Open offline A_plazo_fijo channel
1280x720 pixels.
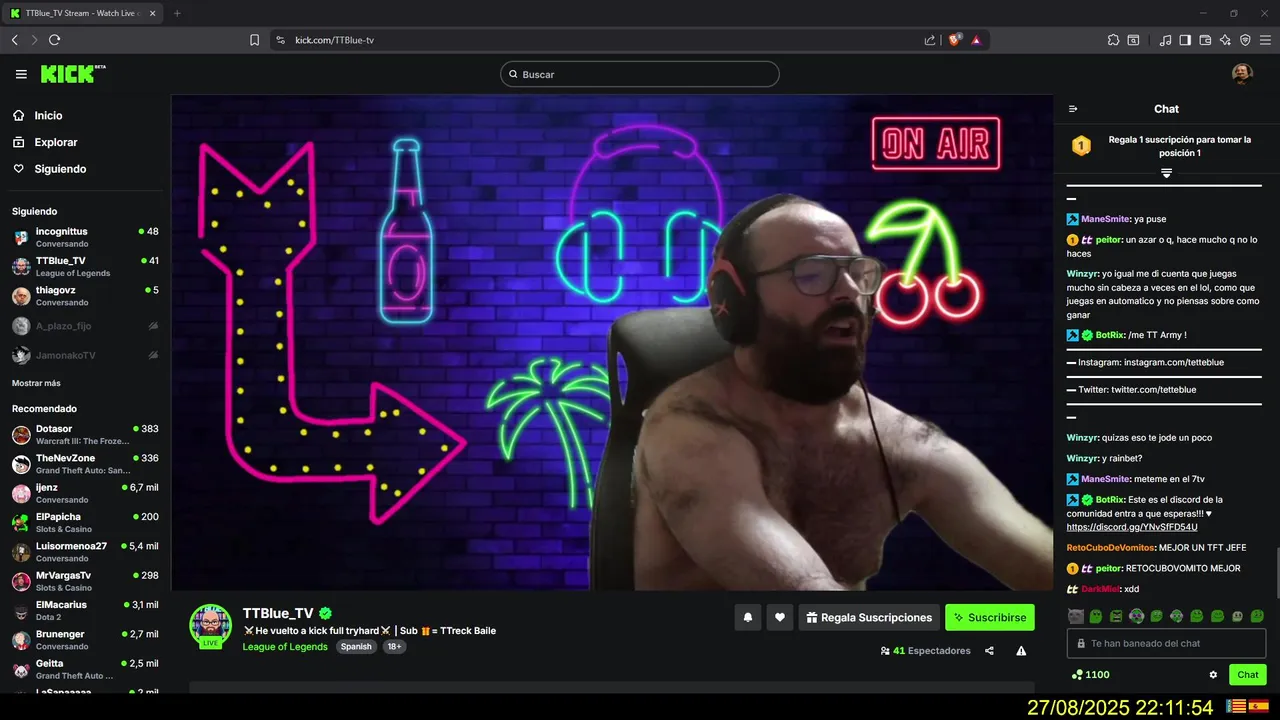pyautogui.click(x=85, y=326)
